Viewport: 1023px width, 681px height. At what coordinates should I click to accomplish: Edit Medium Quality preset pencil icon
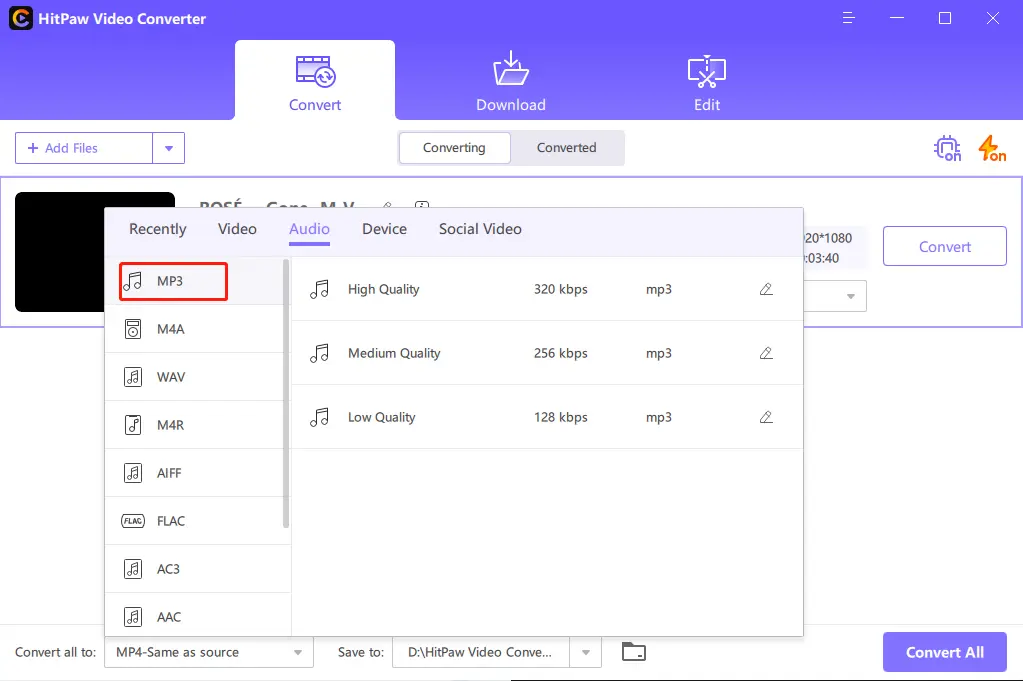766,353
